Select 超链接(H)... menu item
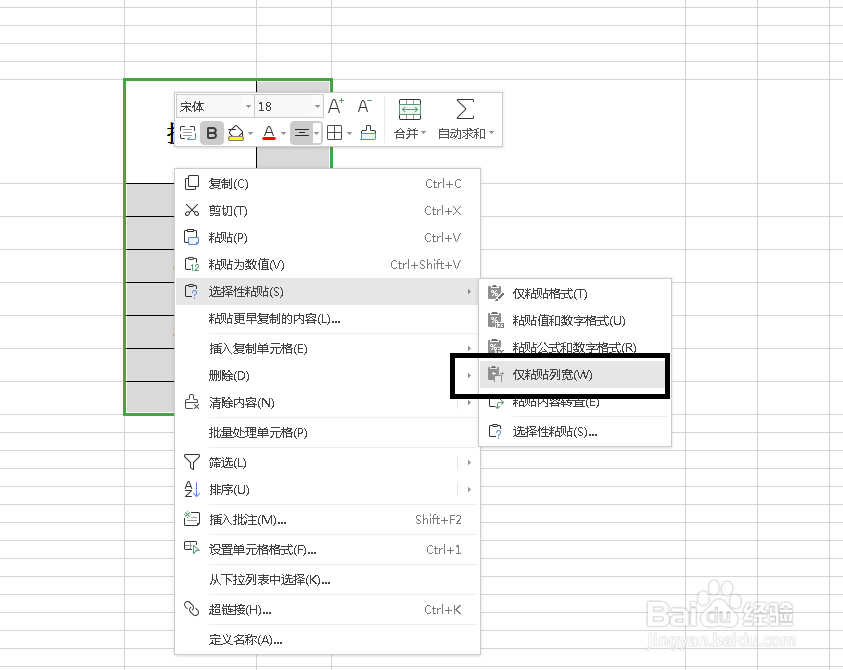This screenshot has height=670, width=843. (x=327, y=609)
